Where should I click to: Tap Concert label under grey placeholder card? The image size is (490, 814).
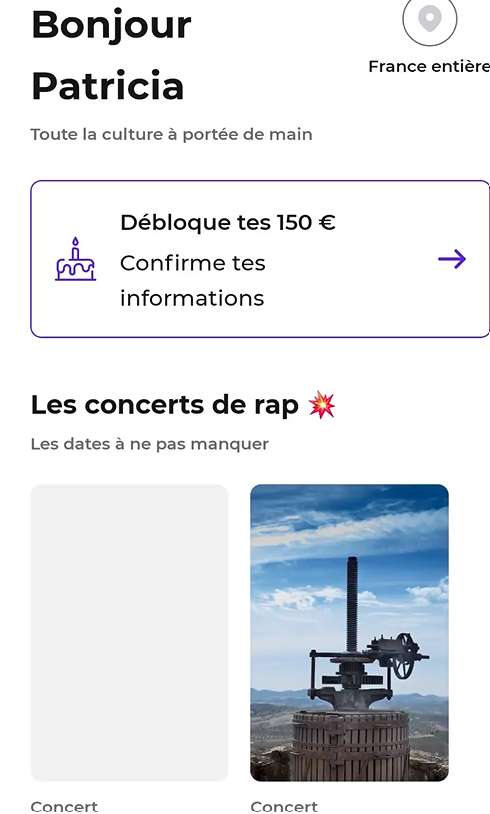64,806
